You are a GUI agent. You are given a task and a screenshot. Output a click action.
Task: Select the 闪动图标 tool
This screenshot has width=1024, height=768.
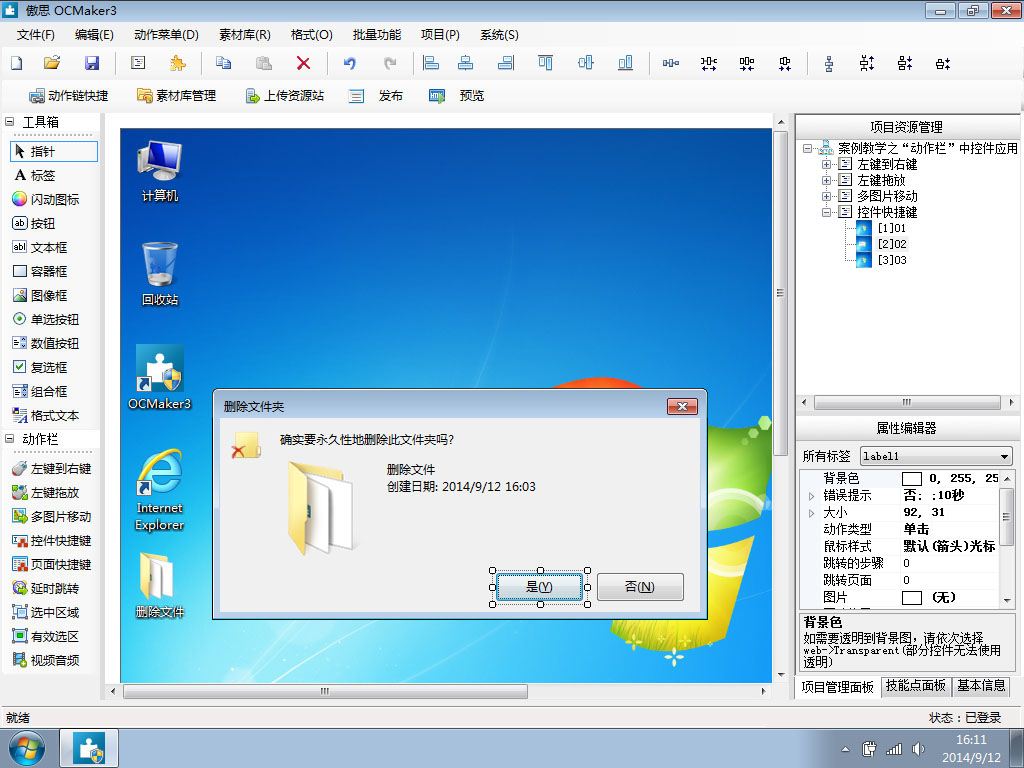(46, 199)
